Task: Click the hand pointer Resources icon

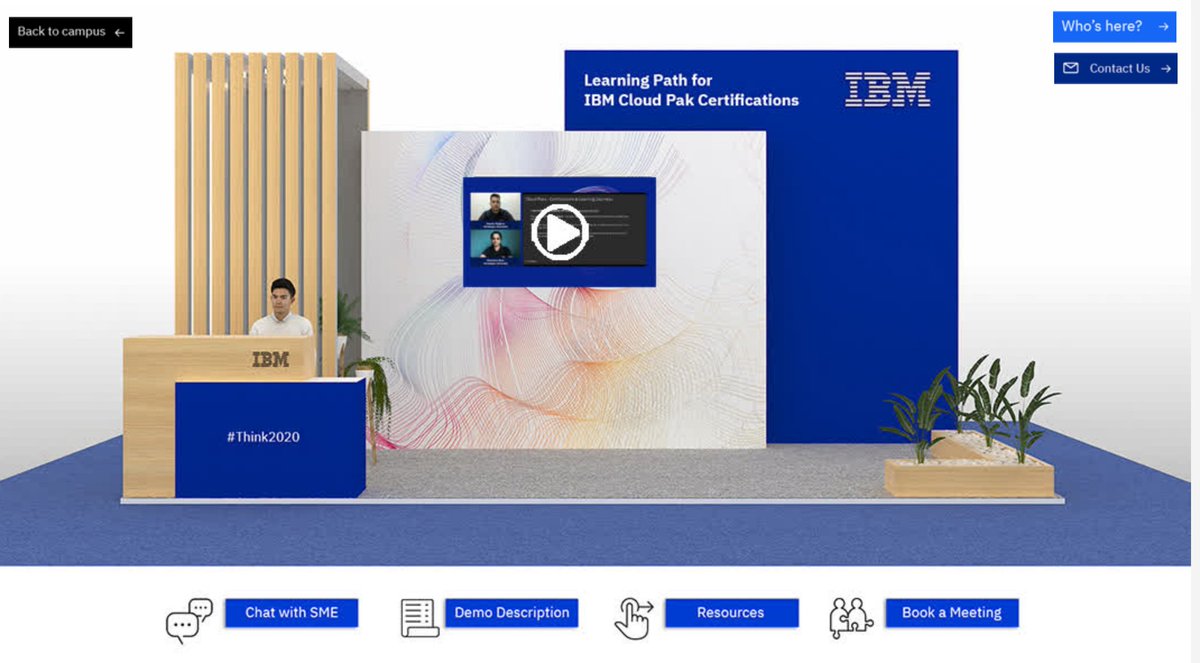Action: 633,618
